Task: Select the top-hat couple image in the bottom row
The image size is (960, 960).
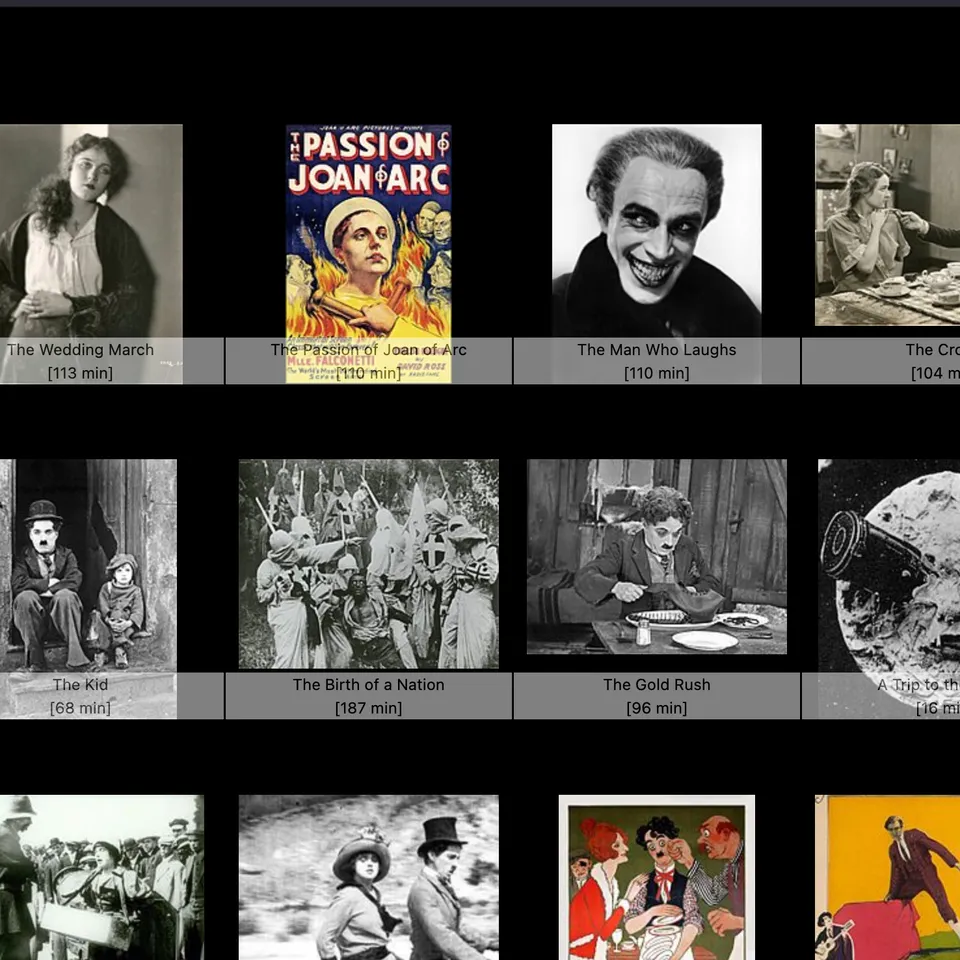Action: [368, 875]
